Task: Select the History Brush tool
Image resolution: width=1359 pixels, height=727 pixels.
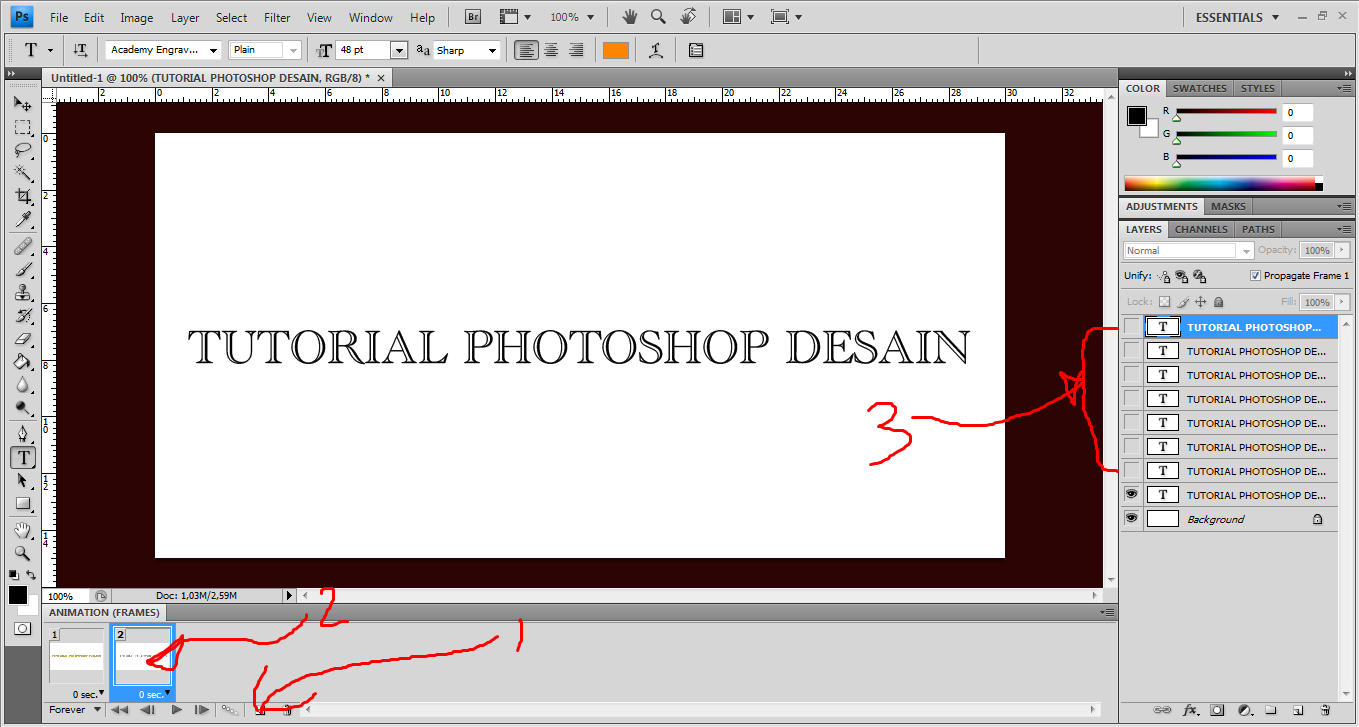Action: (x=22, y=316)
